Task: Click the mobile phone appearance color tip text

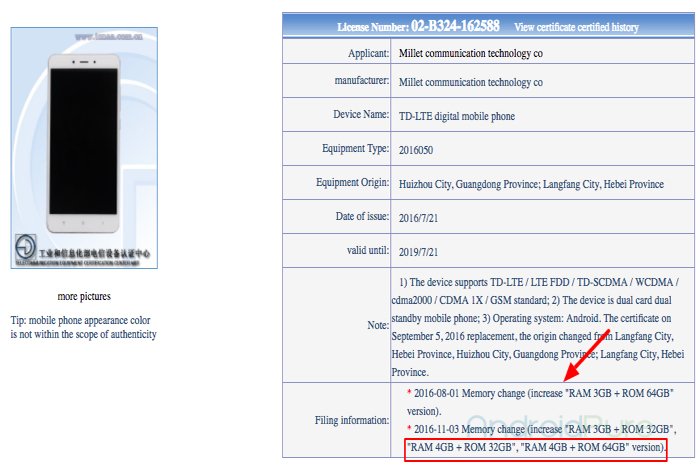Action: pyautogui.click(x=83, y=327)
